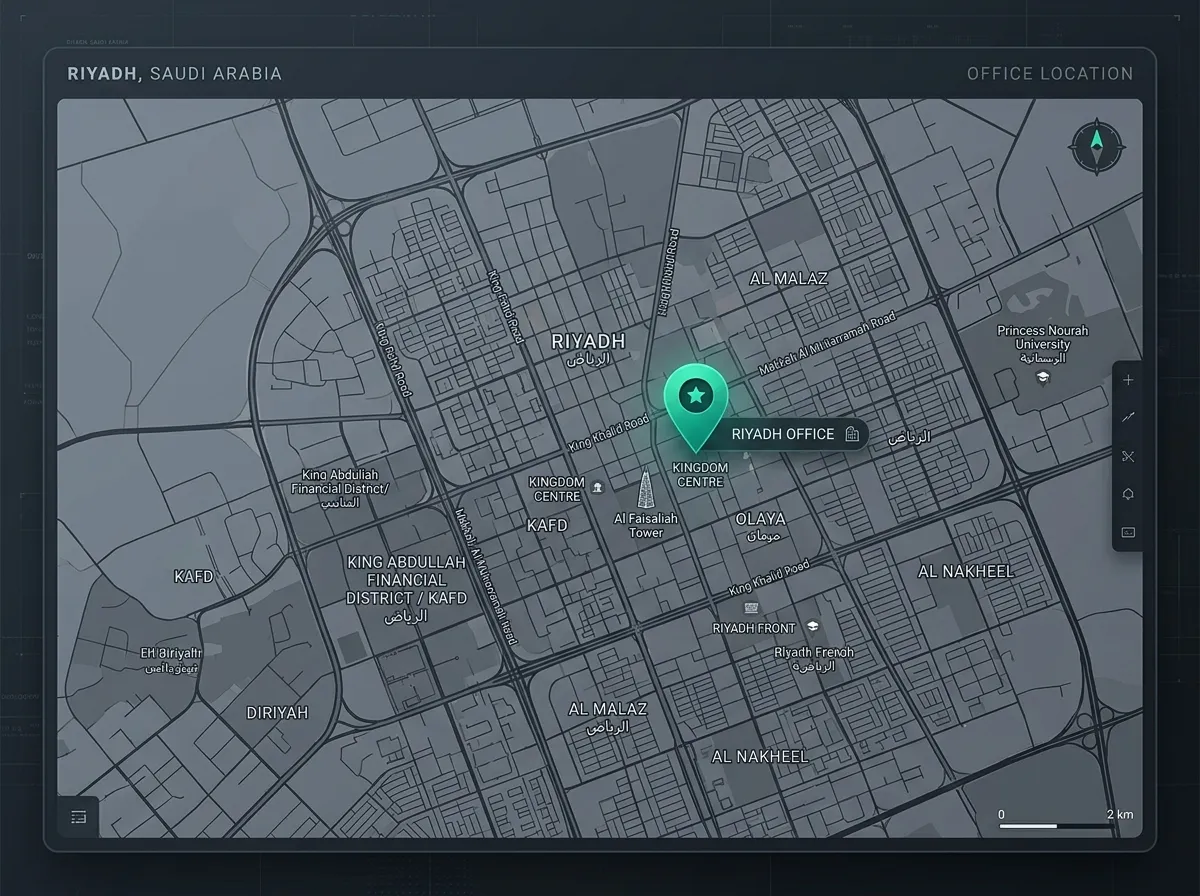Click the "Riyadh French" place label
The image size is (1200, 896).
(814, 652)
